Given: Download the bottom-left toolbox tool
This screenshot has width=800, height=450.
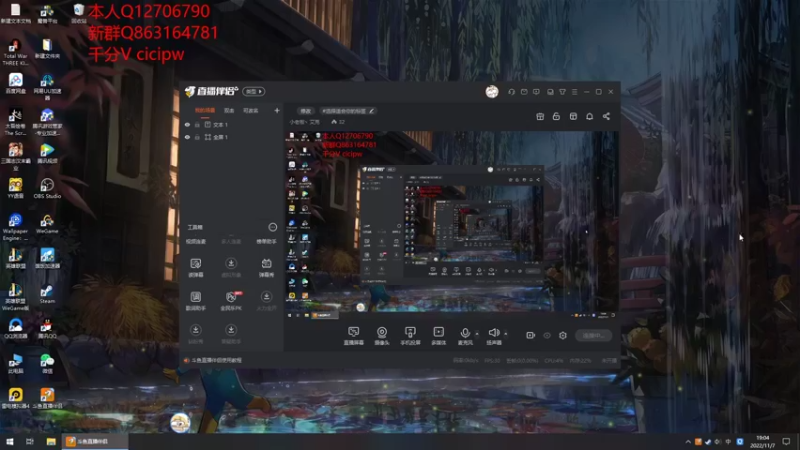Looking at the screenshot, I should click(195, 334).
